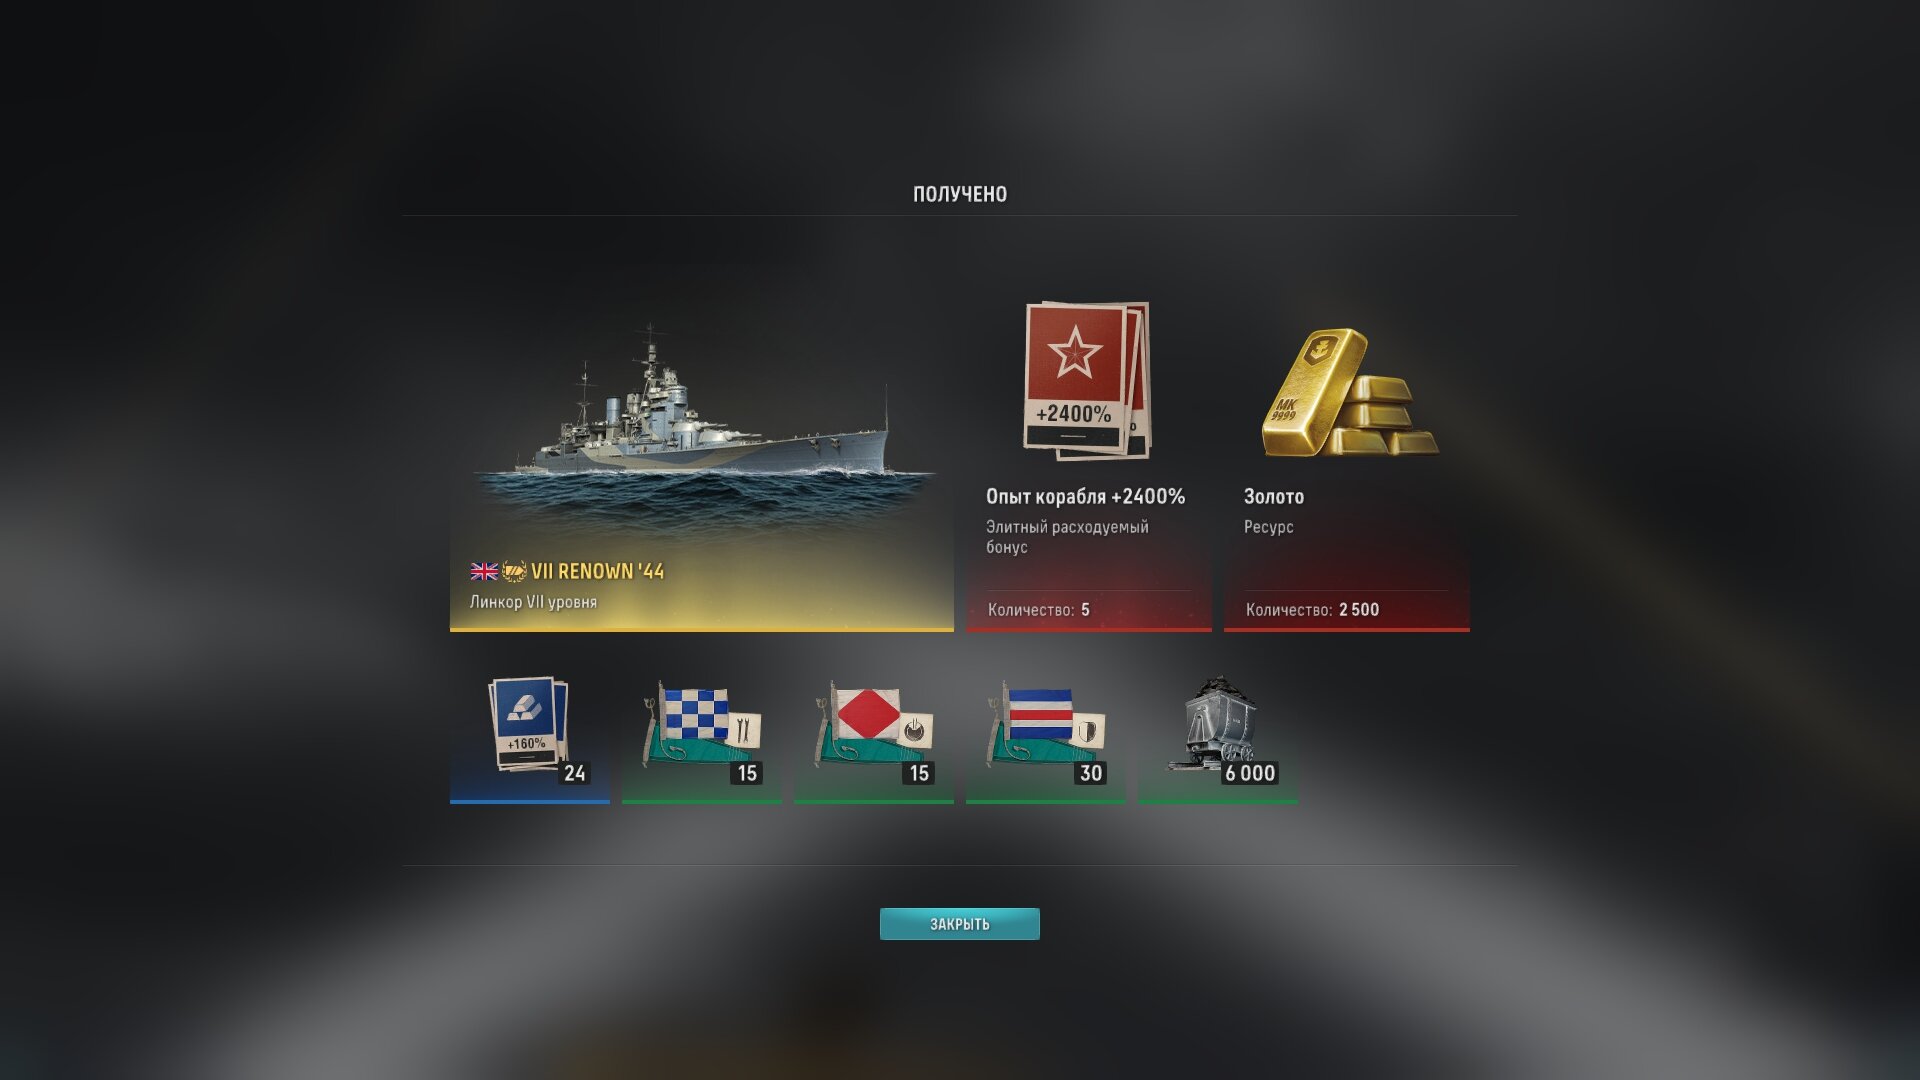Click the Линкор VII уровня subtitle
1920x1080 pixels.
tap(533, 602)
